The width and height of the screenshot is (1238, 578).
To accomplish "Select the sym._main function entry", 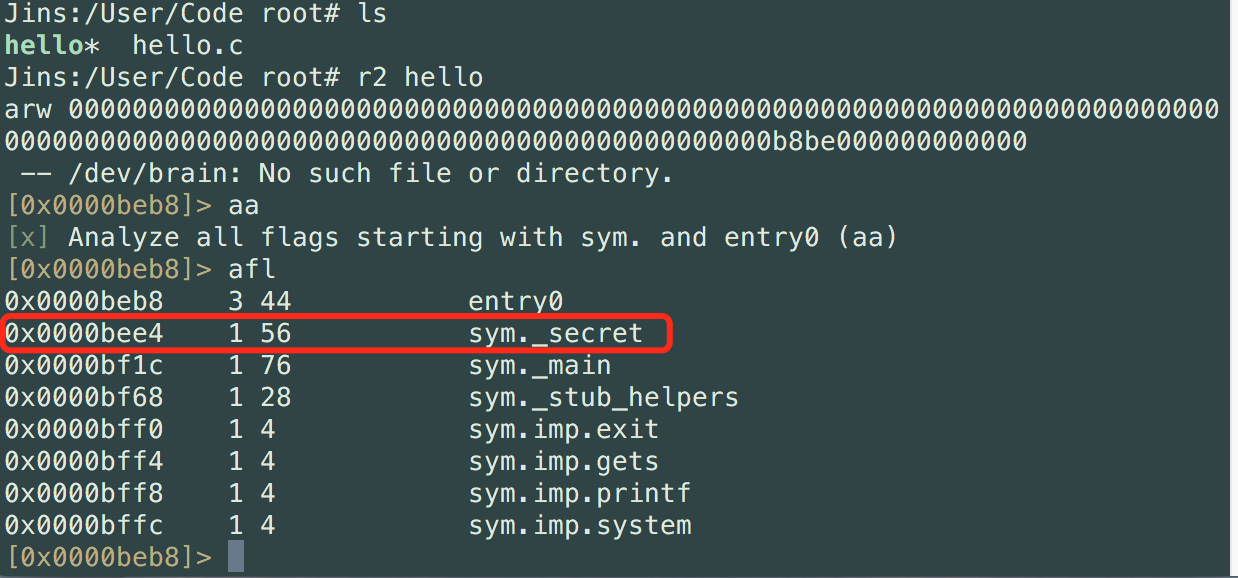I will pyautogui.click(x=539, y=365).
